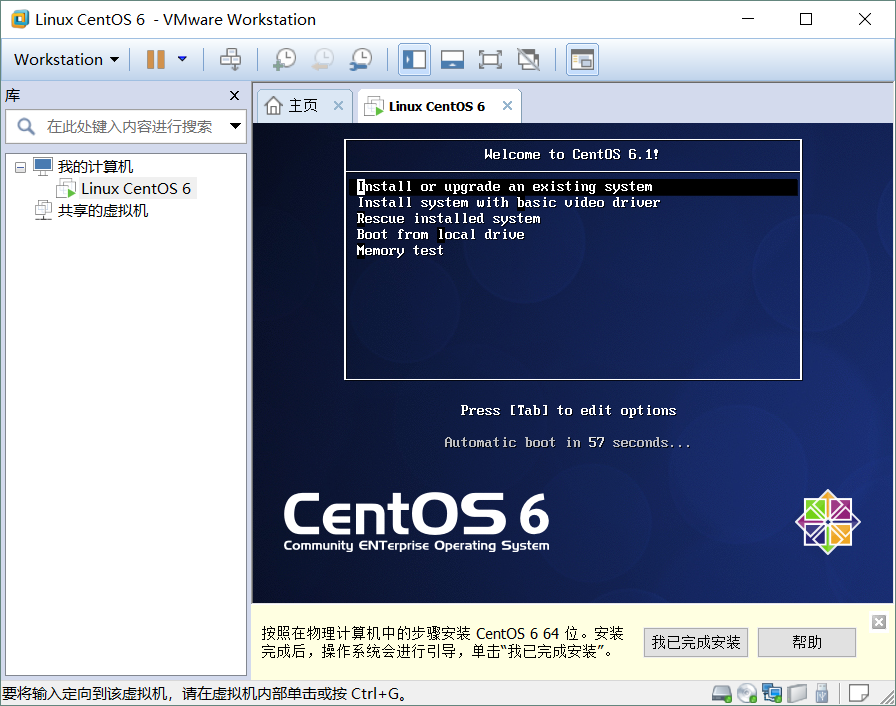Maximize the VMware Workstation window
This screenshot has width=896, height=706.
coord(806,19)
